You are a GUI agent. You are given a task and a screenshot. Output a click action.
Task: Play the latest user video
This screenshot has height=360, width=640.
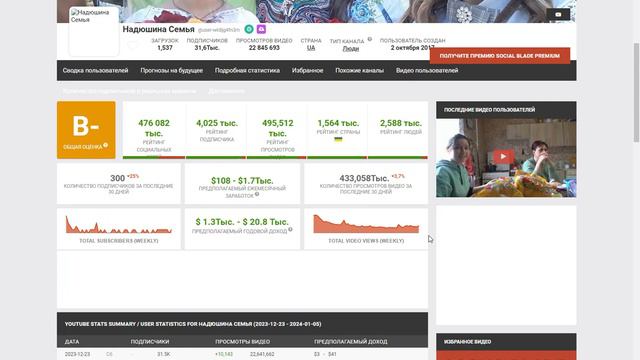[503, 156]
